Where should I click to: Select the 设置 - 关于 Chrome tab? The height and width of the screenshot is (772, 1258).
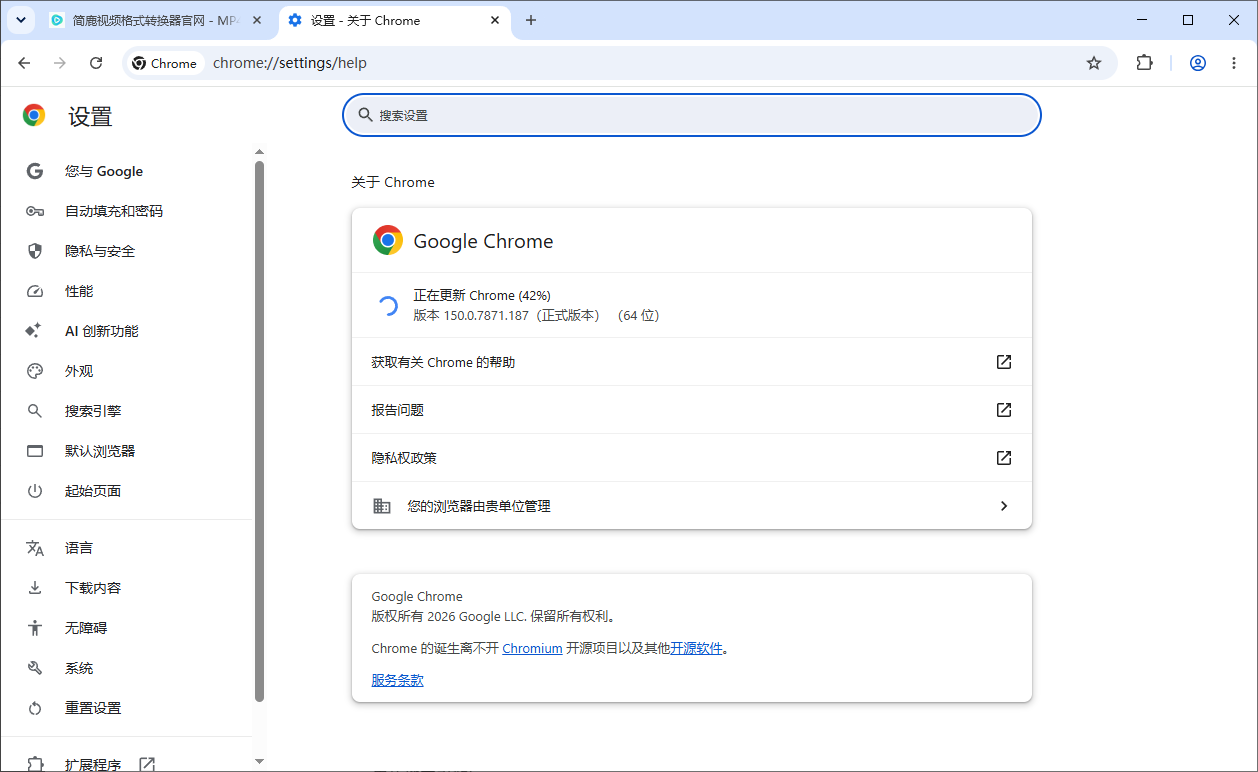(395, 20)
